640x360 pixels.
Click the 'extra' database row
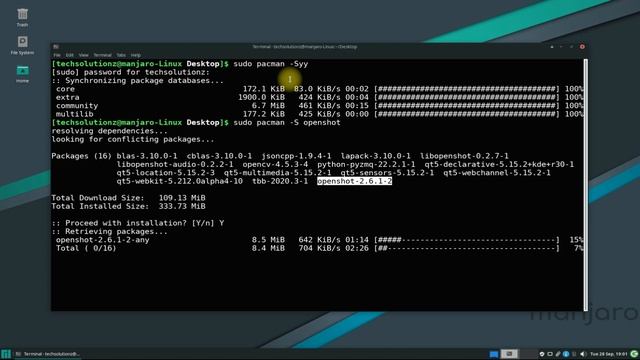[317, 98]
